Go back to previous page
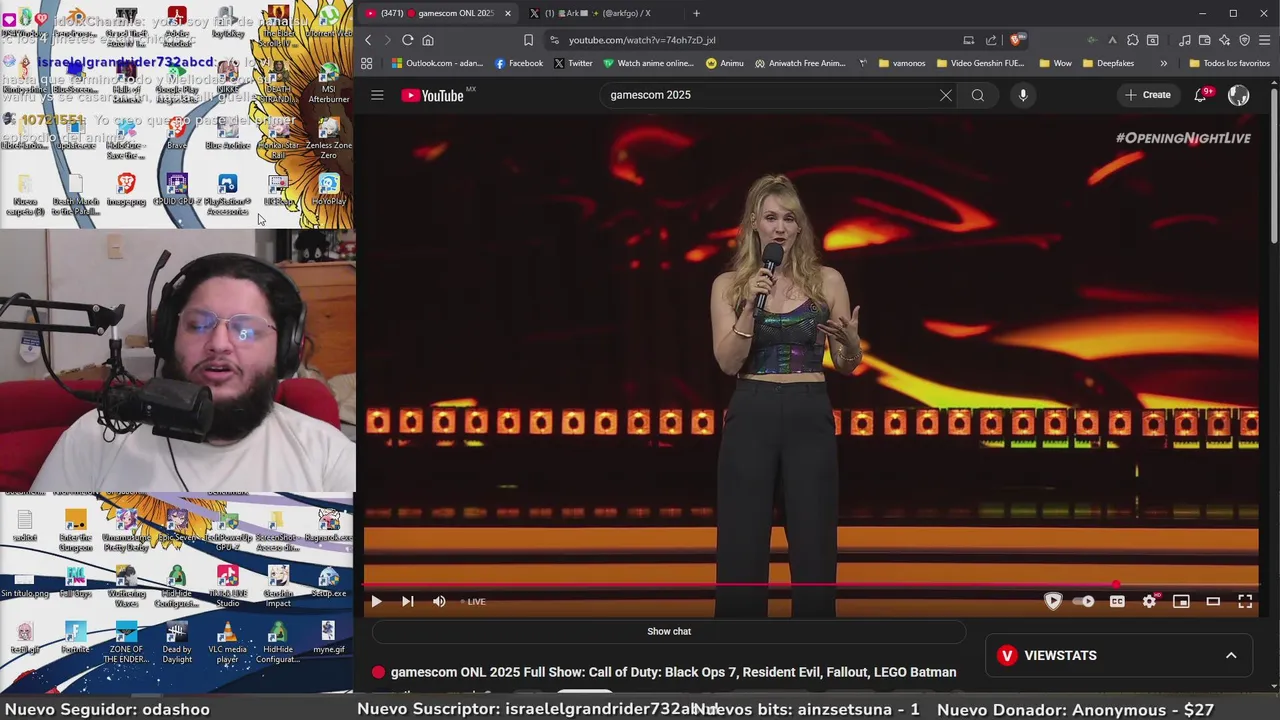This screenshot has width=1280, height=720. point(368,40)
